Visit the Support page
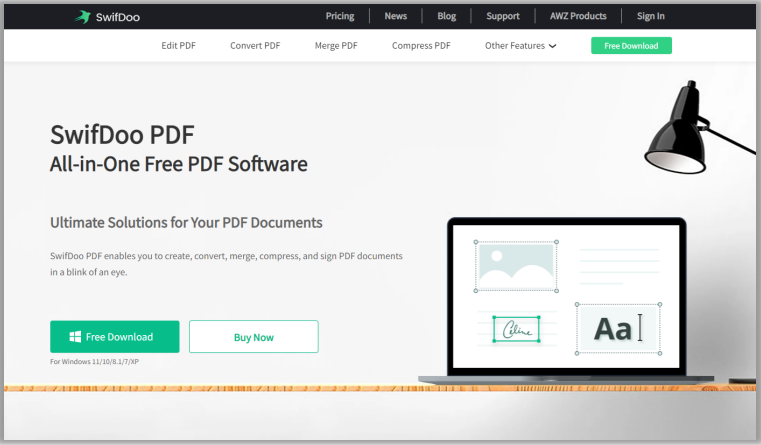Viewport: 761px width, 445px height. (503, 16)
